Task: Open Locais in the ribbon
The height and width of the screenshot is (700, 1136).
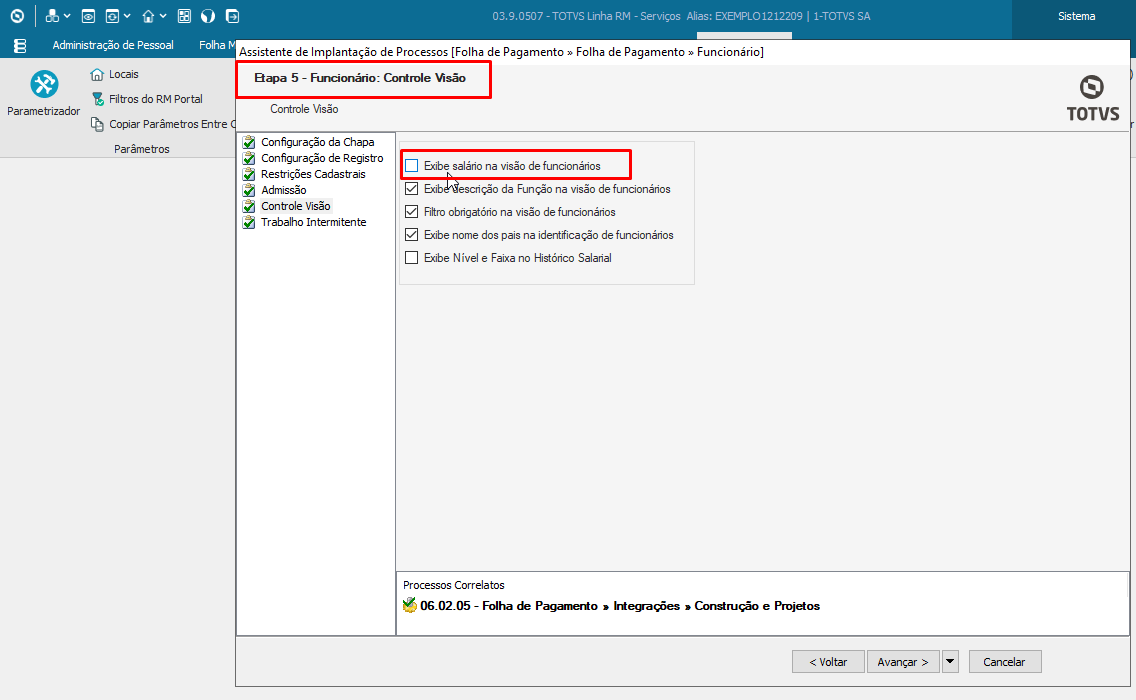Action: tap(123, 74)
